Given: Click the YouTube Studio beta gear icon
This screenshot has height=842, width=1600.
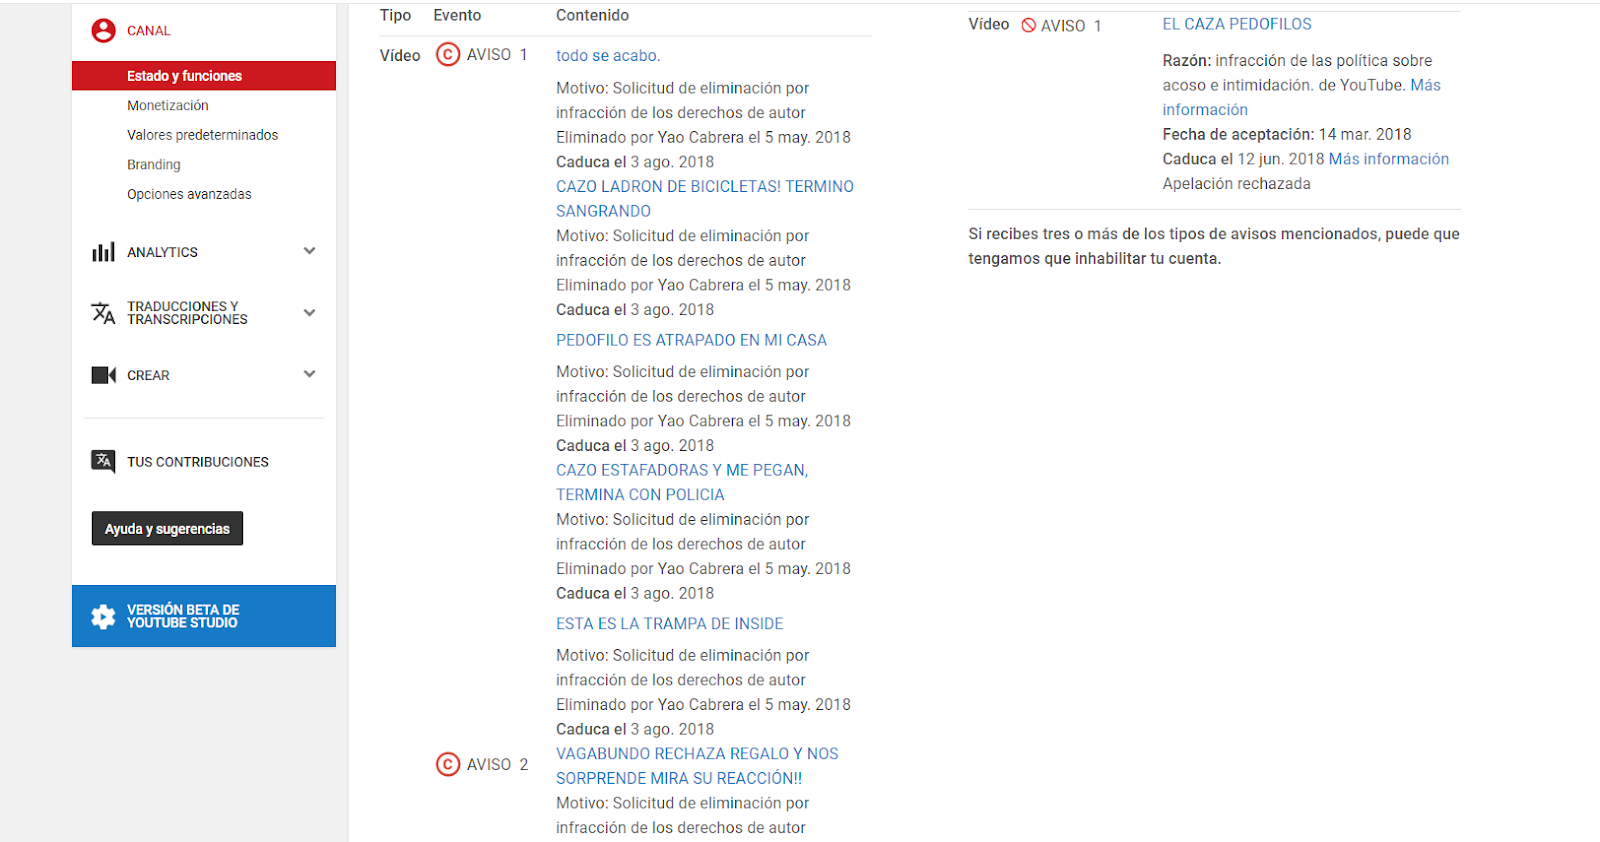Looking at the screenshot, I should [103, 616].
